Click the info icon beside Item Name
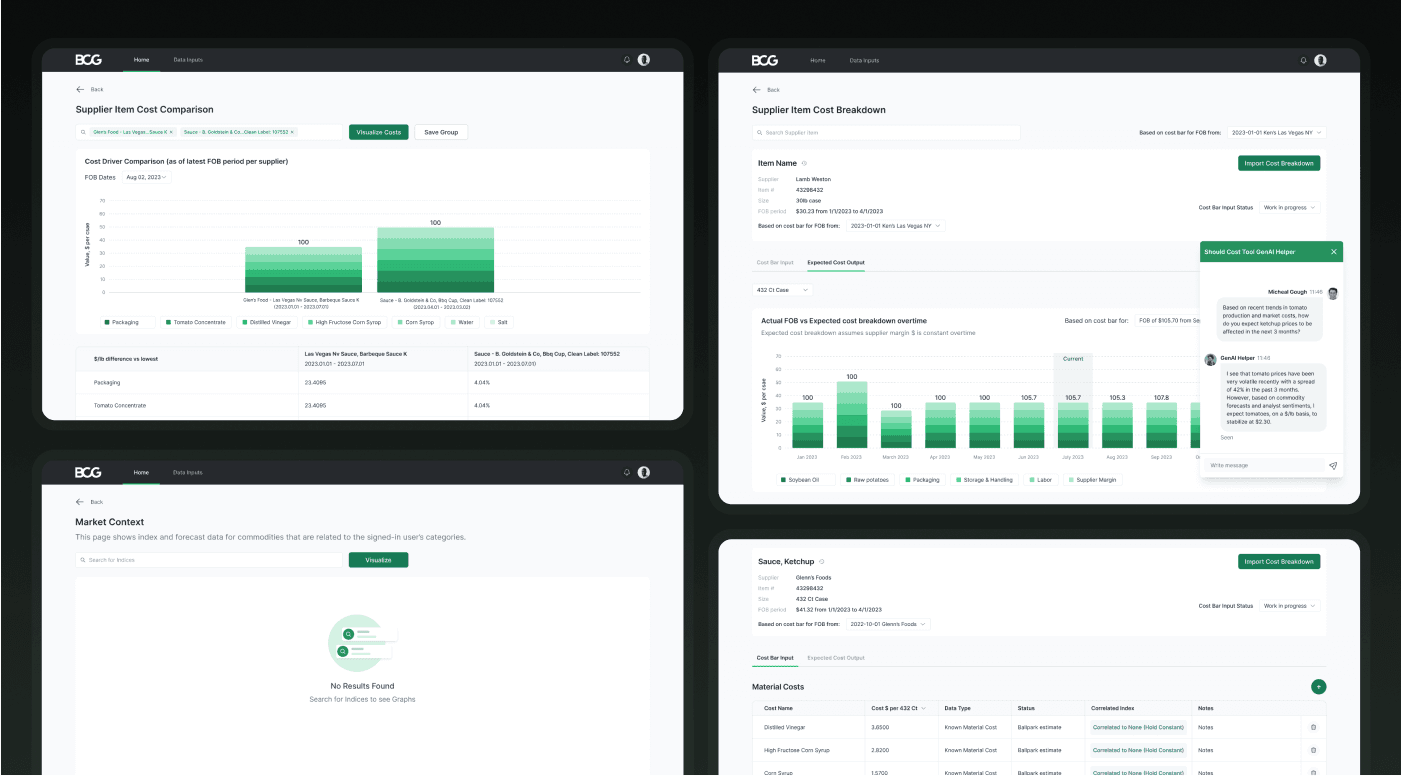1401x776 pixels. [805, 163]
